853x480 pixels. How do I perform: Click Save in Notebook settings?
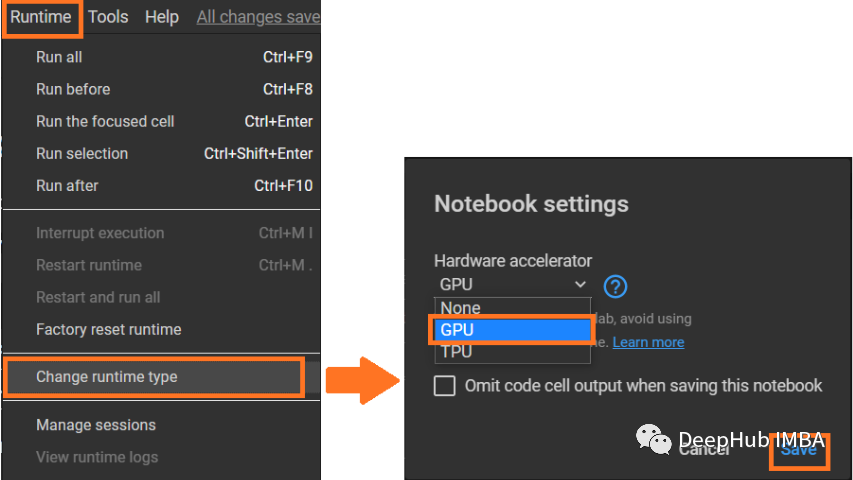[x=799, y=451]
